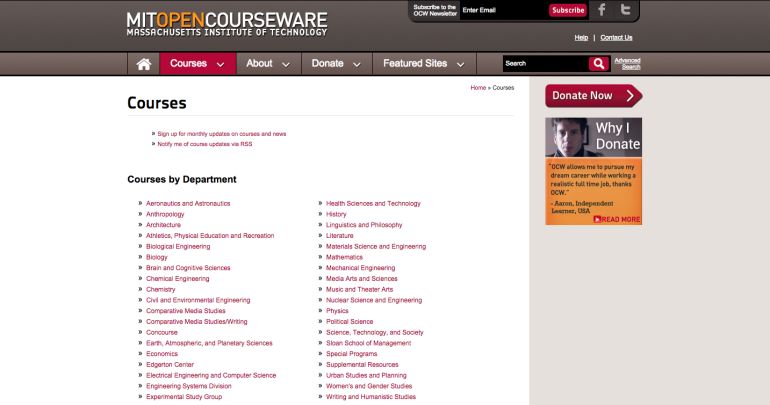Open MIT OpenCourseWare Facebook page icon
Image resolution: width=770 pixels, height=405 pixels.
[602, 10]
